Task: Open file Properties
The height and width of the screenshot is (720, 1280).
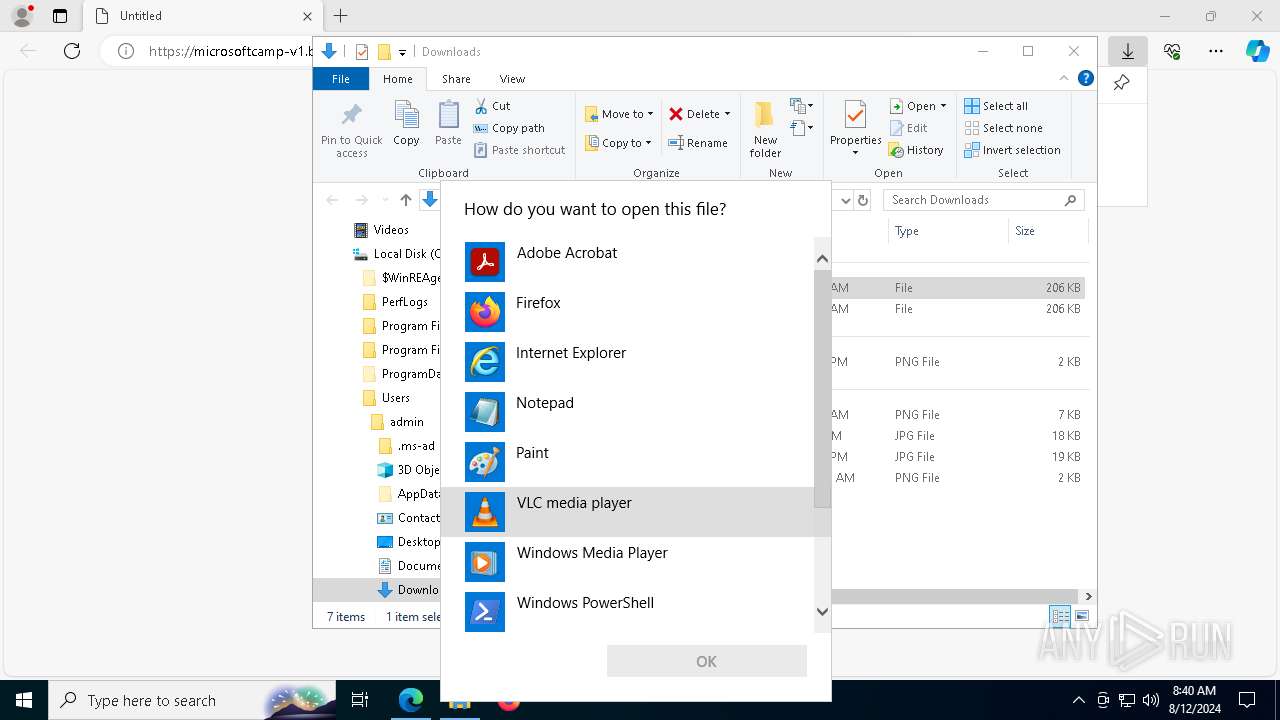Action: pyautogui.click(x=855, y=128)
